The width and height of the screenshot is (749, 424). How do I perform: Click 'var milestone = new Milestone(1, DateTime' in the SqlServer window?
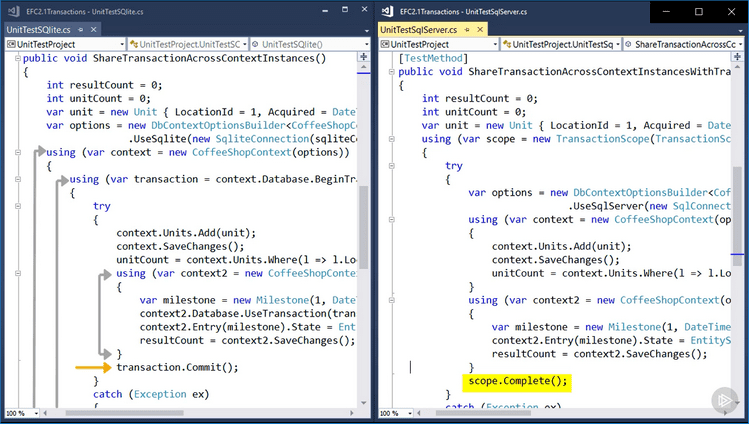(x=611, y=327)
